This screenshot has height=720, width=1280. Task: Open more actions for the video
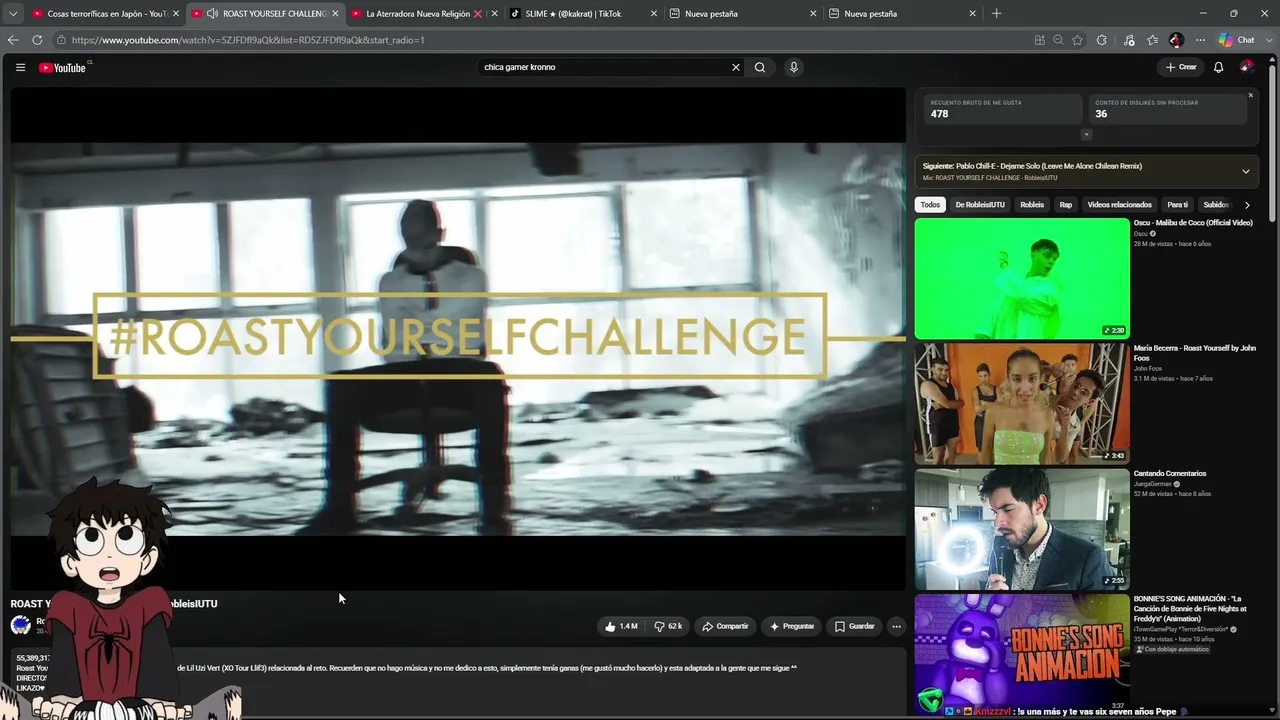tap(896, 626)
